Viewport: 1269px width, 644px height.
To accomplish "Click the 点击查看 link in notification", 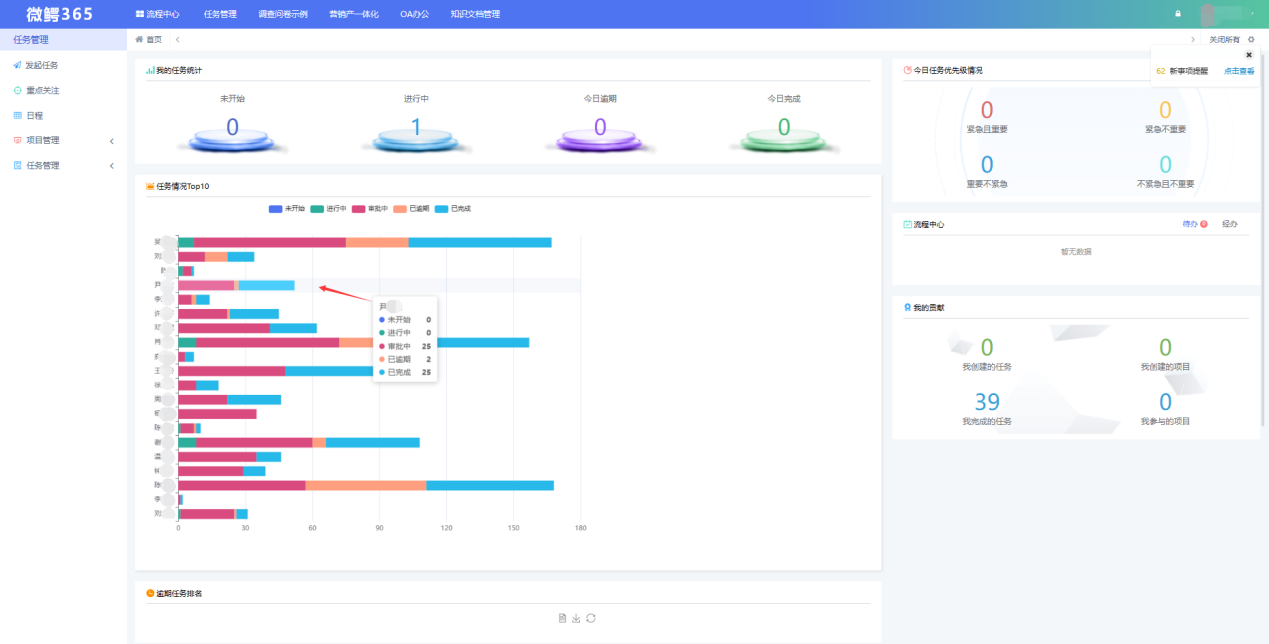I will click(1239, 71).
